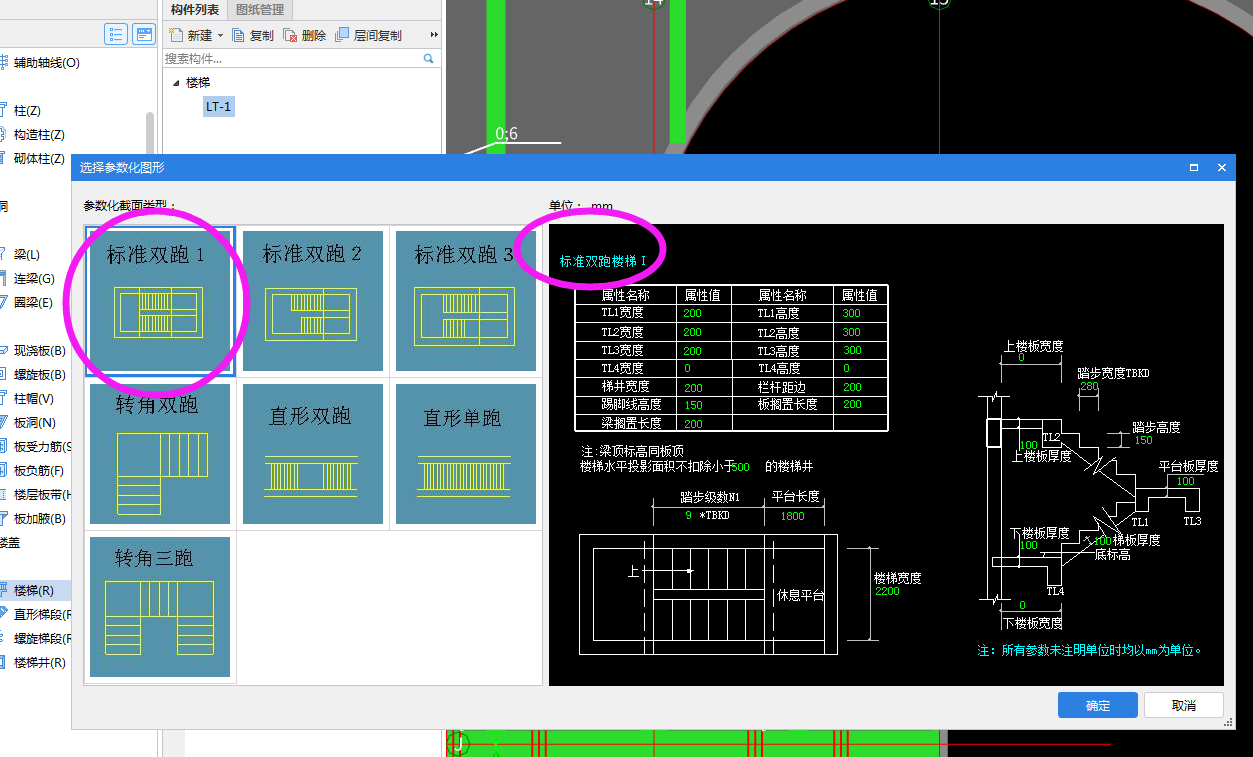1253x757 pixels.
Task: Focus the 搜索构件 search field
Action: point(293,59)
